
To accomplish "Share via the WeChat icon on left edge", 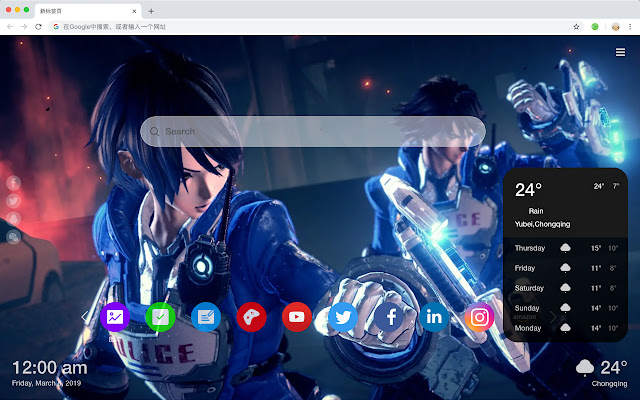I will coord(13,237).
